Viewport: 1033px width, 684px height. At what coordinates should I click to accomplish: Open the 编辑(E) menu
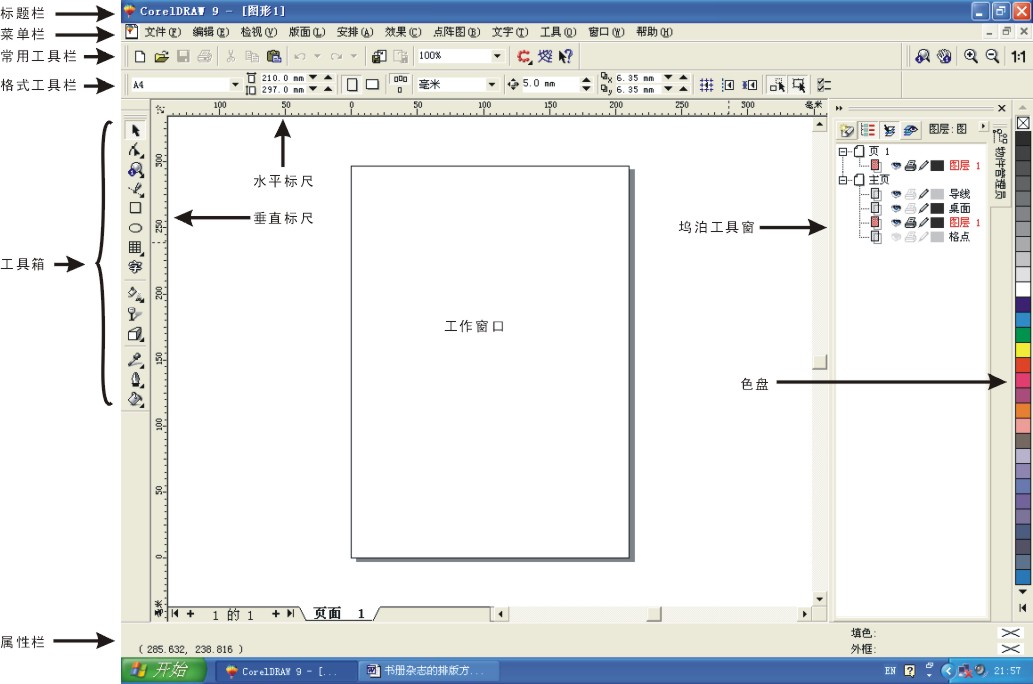(211, 32)
